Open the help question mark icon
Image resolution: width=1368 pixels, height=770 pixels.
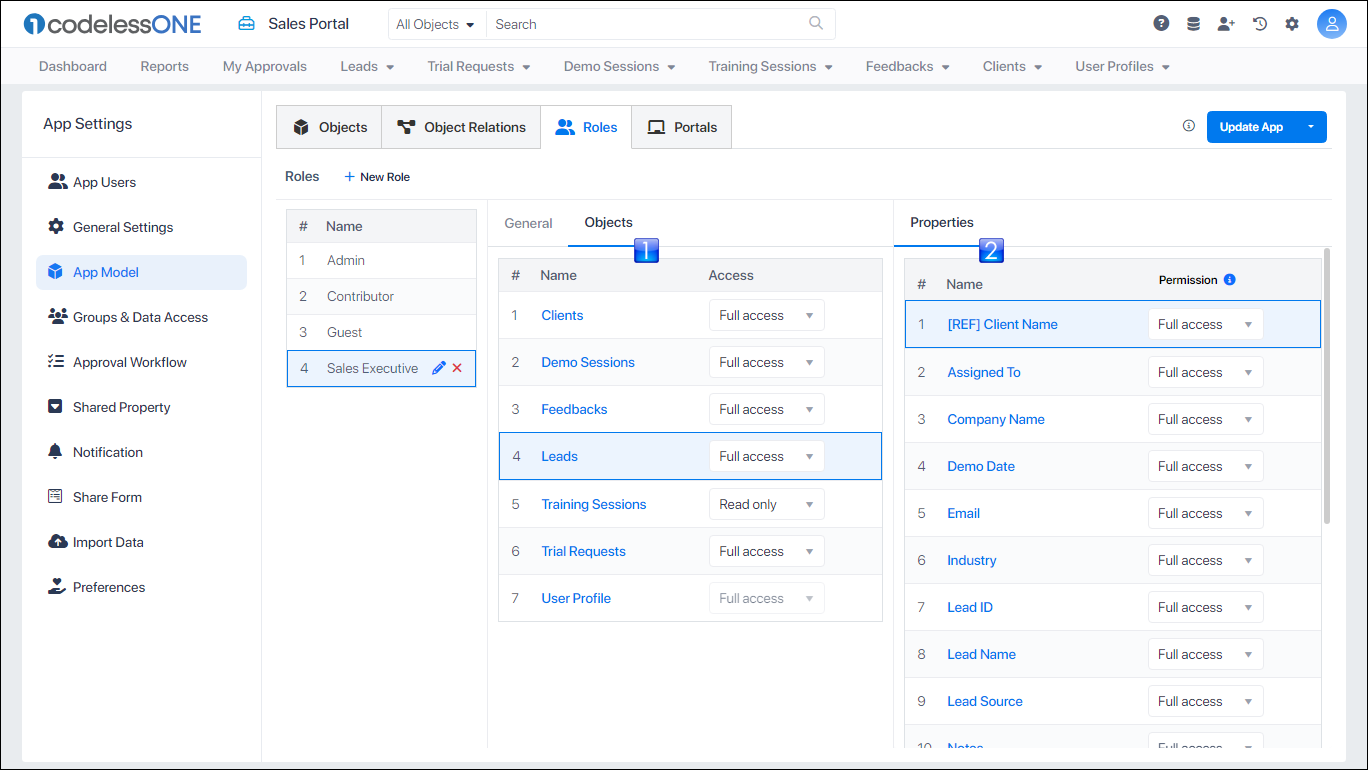coord(1161,24)
